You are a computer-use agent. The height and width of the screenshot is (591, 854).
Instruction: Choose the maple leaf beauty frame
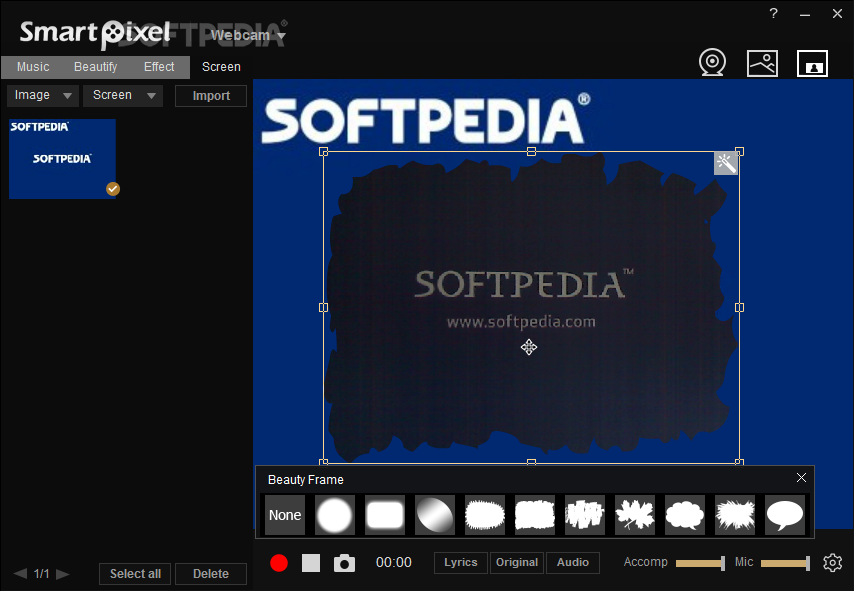pos(635,515)
